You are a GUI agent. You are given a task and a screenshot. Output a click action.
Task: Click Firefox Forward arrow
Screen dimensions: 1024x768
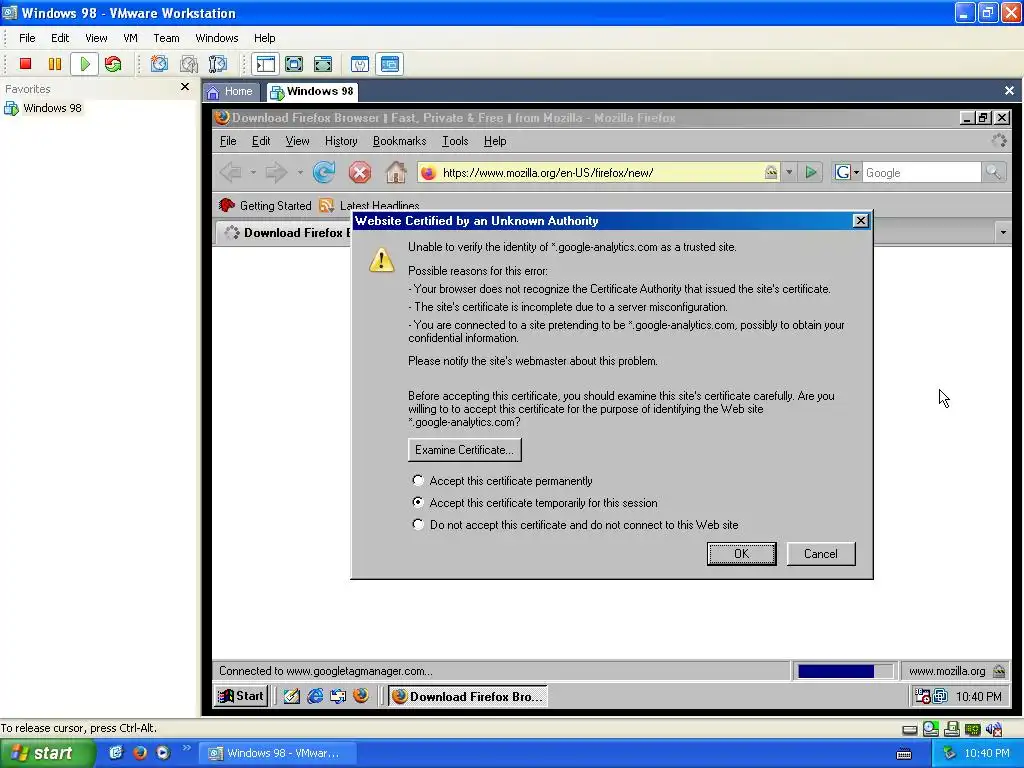(x=277, y=172)
